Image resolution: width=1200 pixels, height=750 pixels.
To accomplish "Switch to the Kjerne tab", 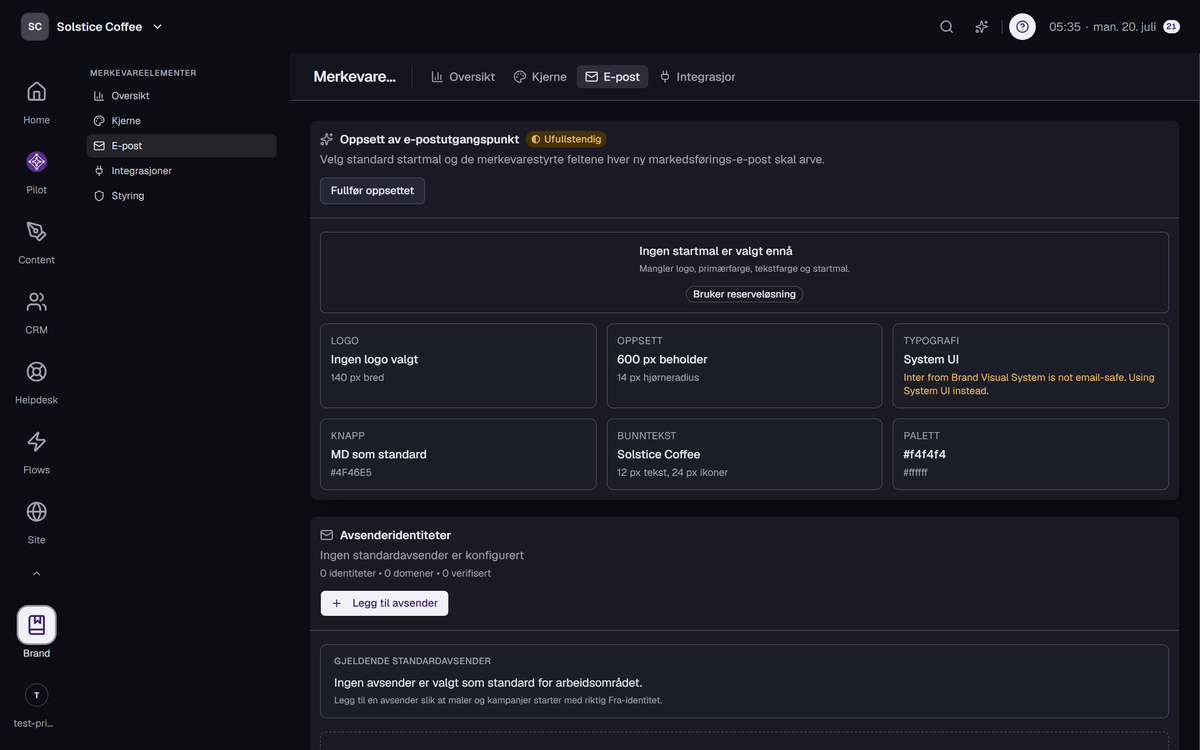I will tap(540, 77).
